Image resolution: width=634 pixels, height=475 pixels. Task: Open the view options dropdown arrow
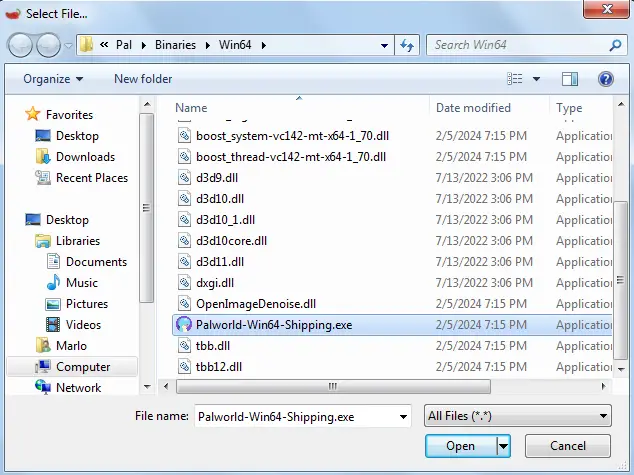click(536, 79)
